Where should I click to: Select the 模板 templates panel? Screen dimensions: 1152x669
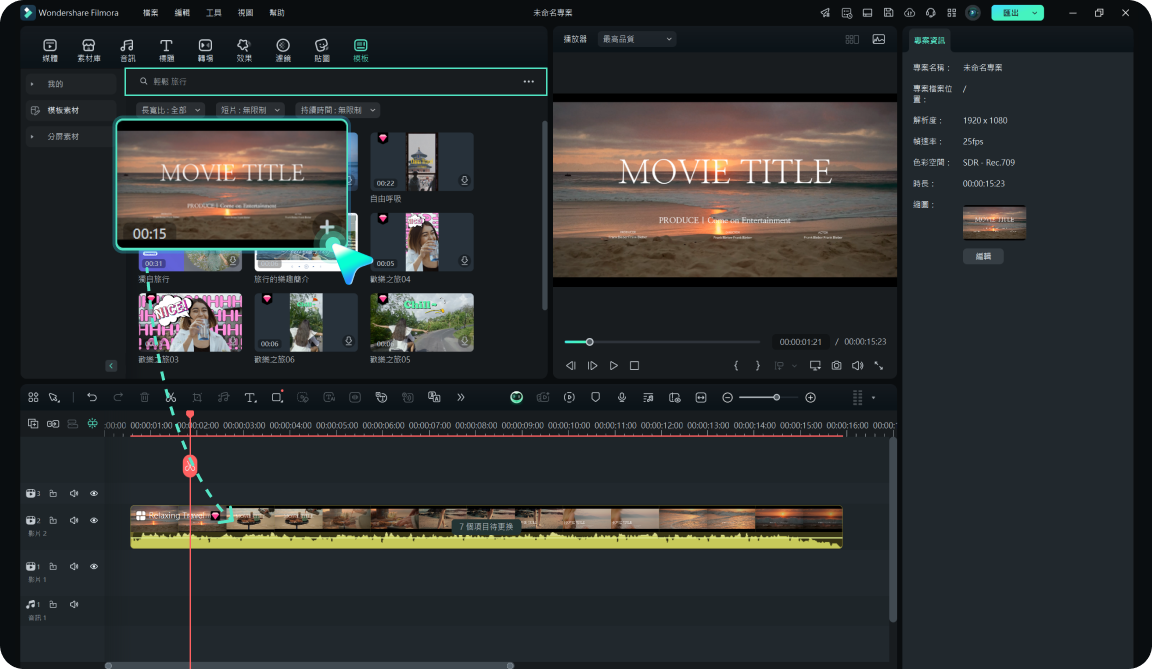coord(361,50)
